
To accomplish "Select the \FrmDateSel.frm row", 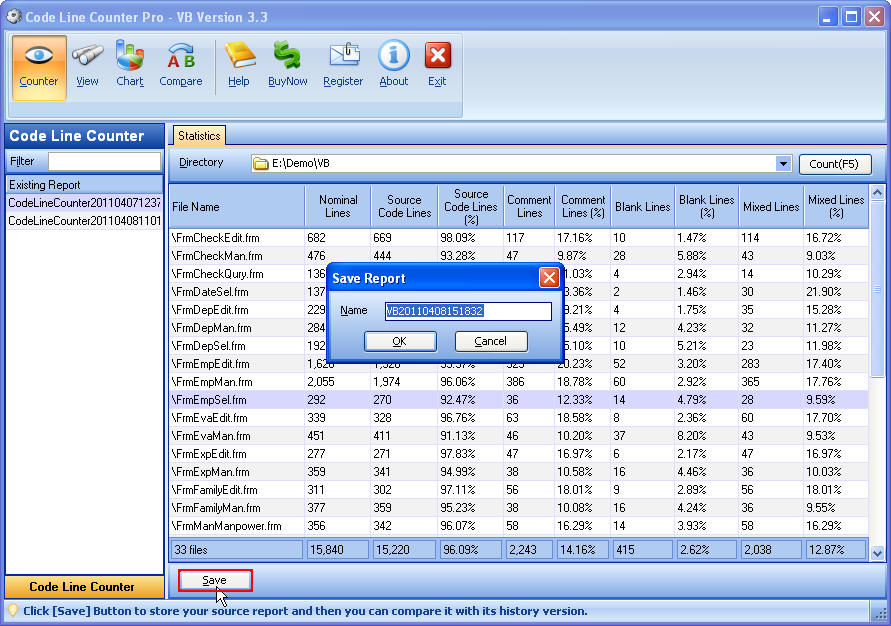I will point(519,292).
